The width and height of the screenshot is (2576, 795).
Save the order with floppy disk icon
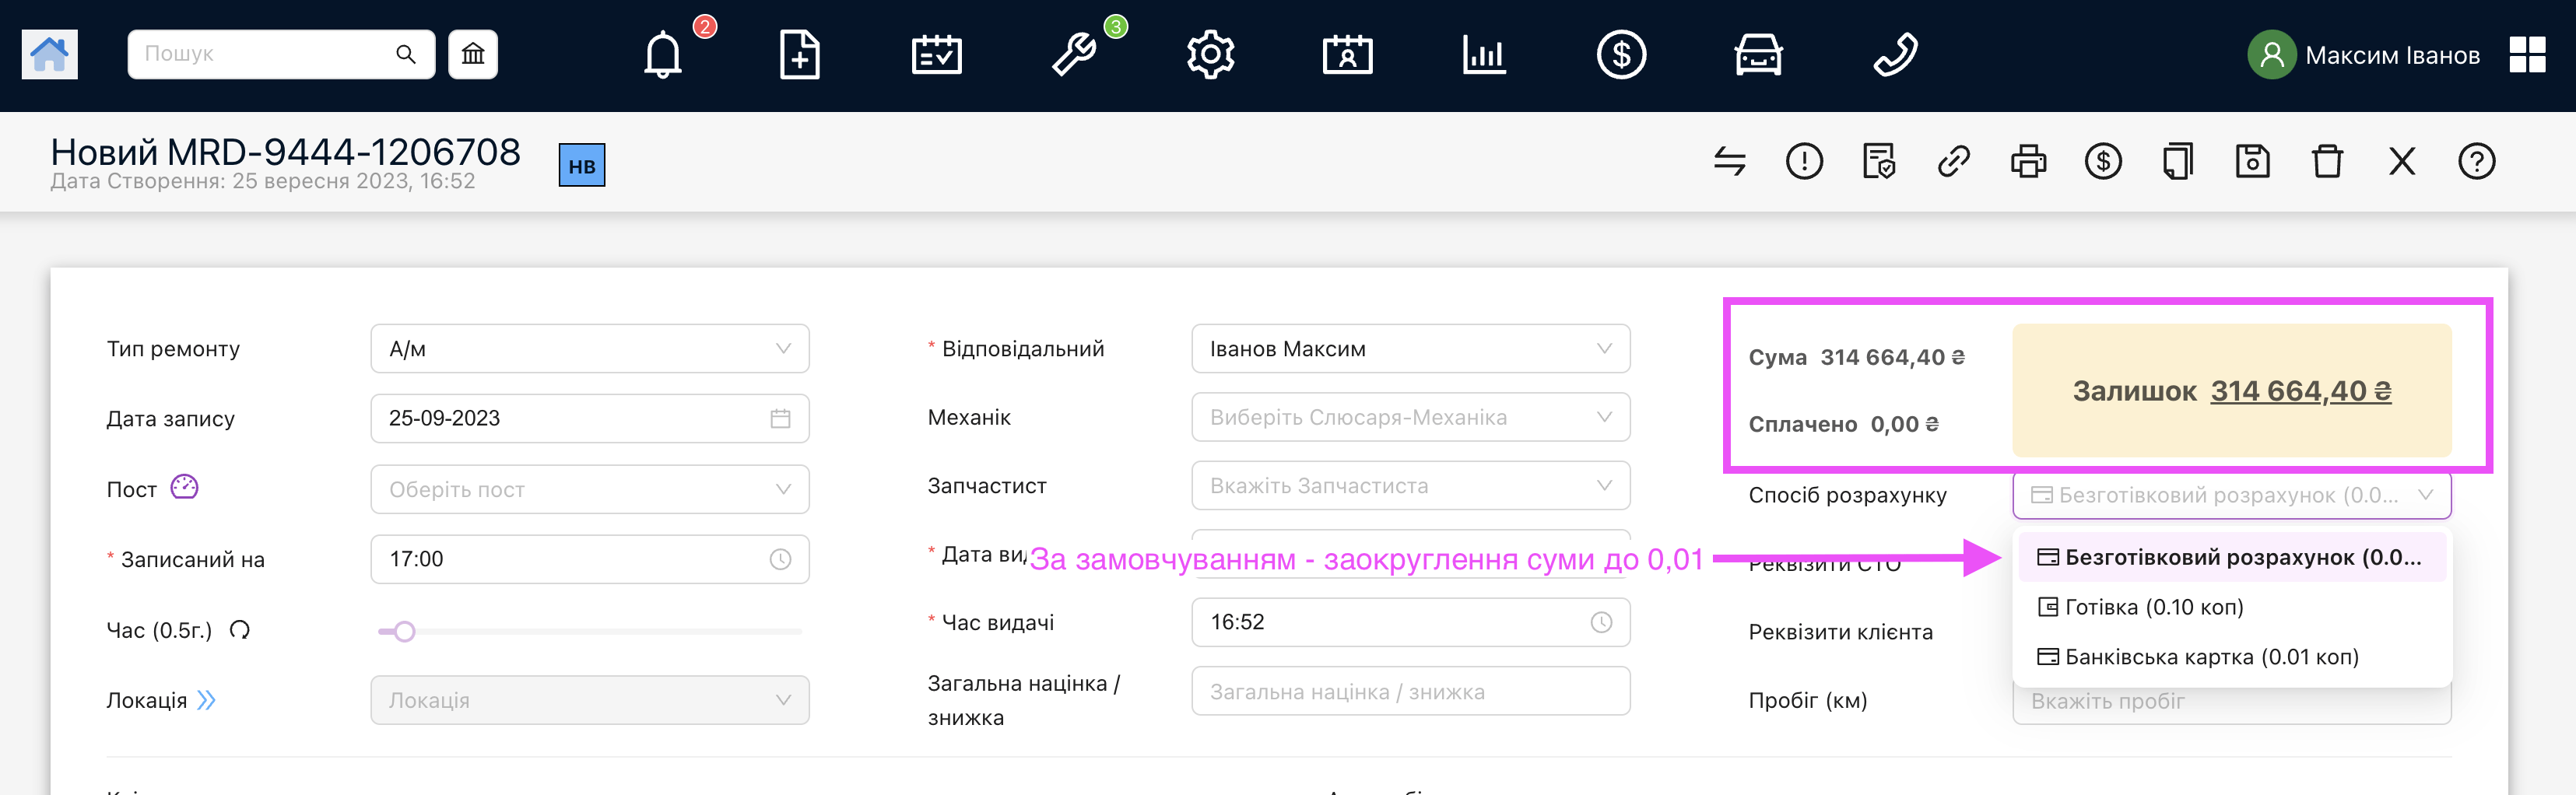point(2252,161)
